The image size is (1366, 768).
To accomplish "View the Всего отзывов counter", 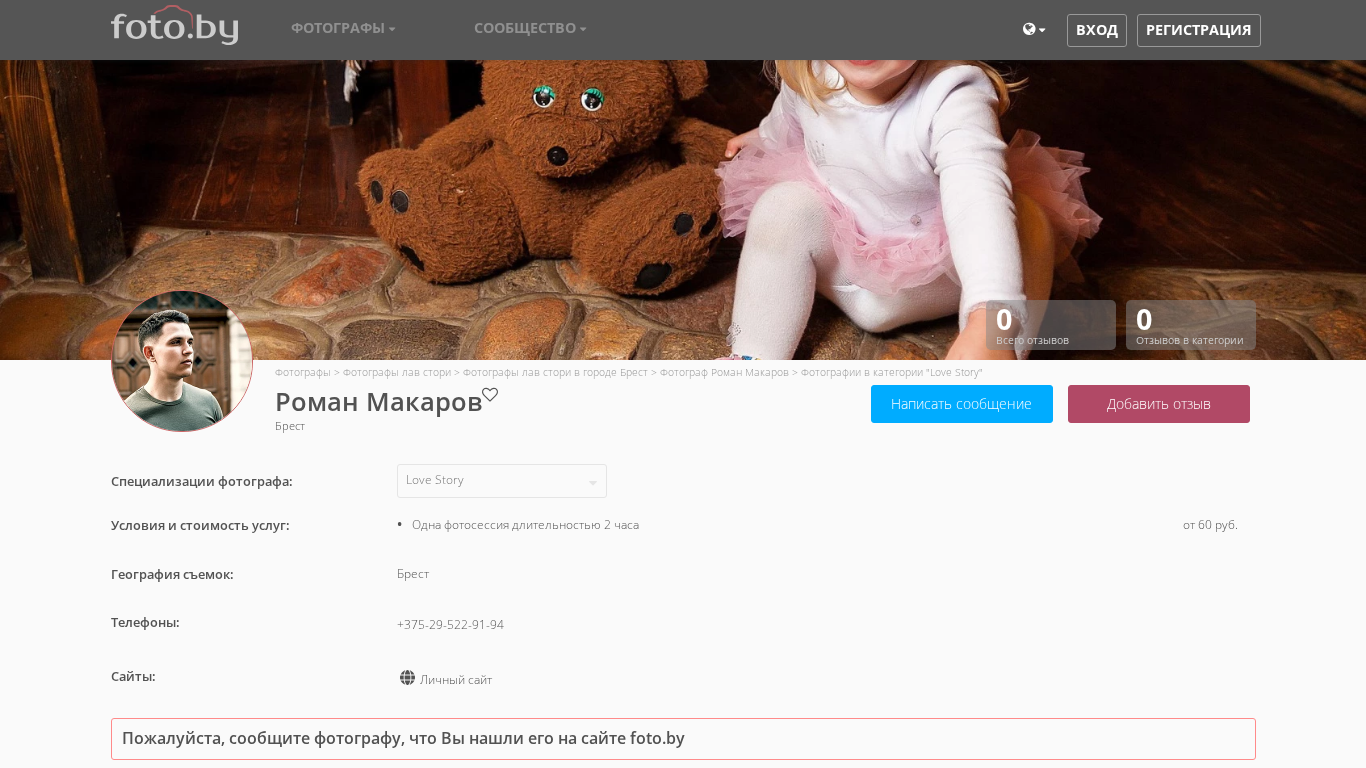I will click(x=1050, y=325).
